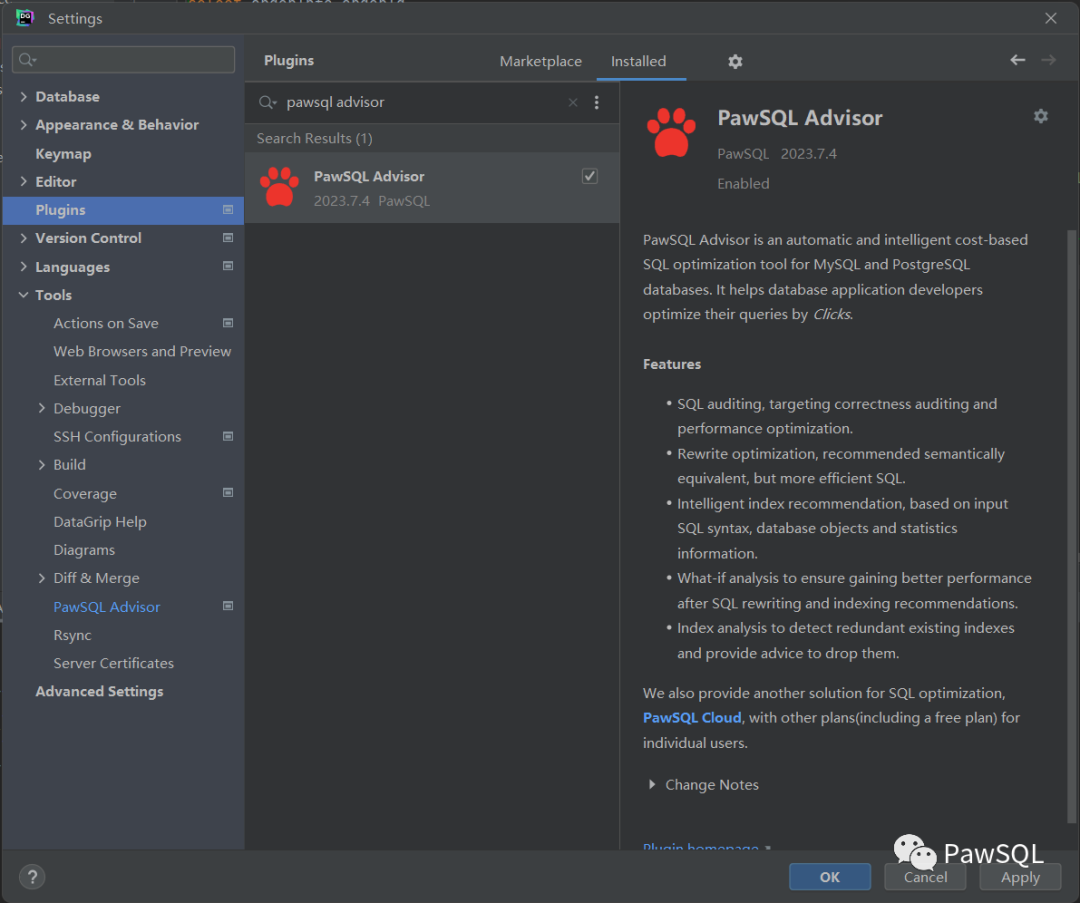Switch to the Marketplace tab
Image resolution: width=1080 pixels, height=903 pixels.
540,61
